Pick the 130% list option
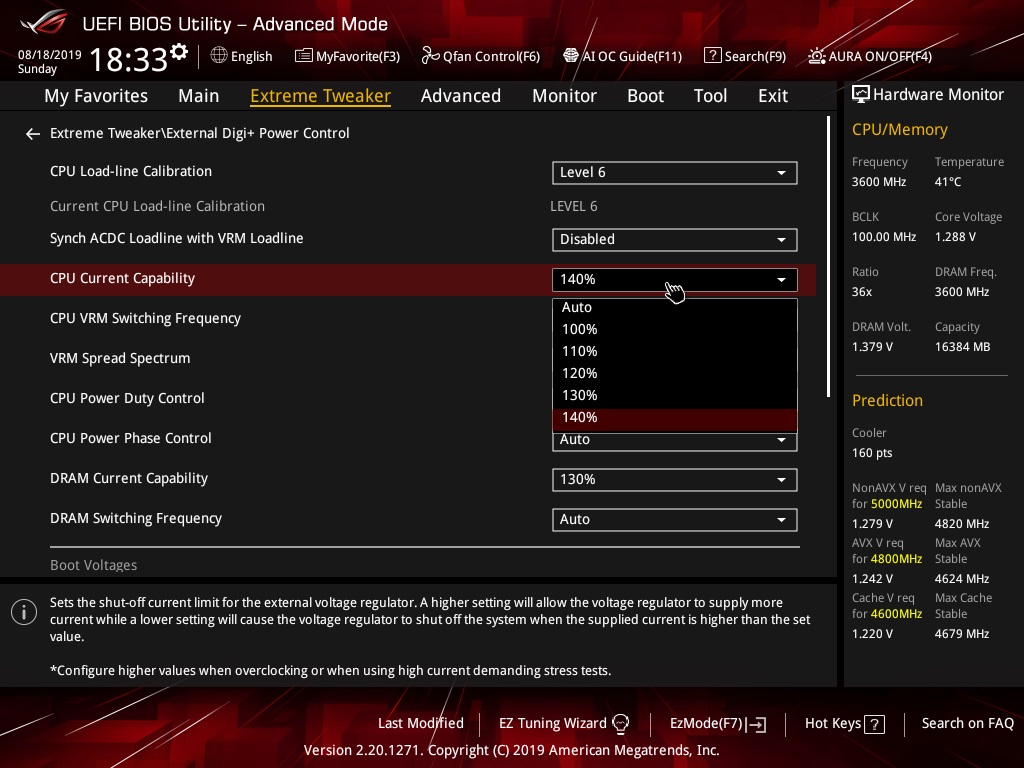The height and width of the screenshot is (768, 1024). [675, 396]
